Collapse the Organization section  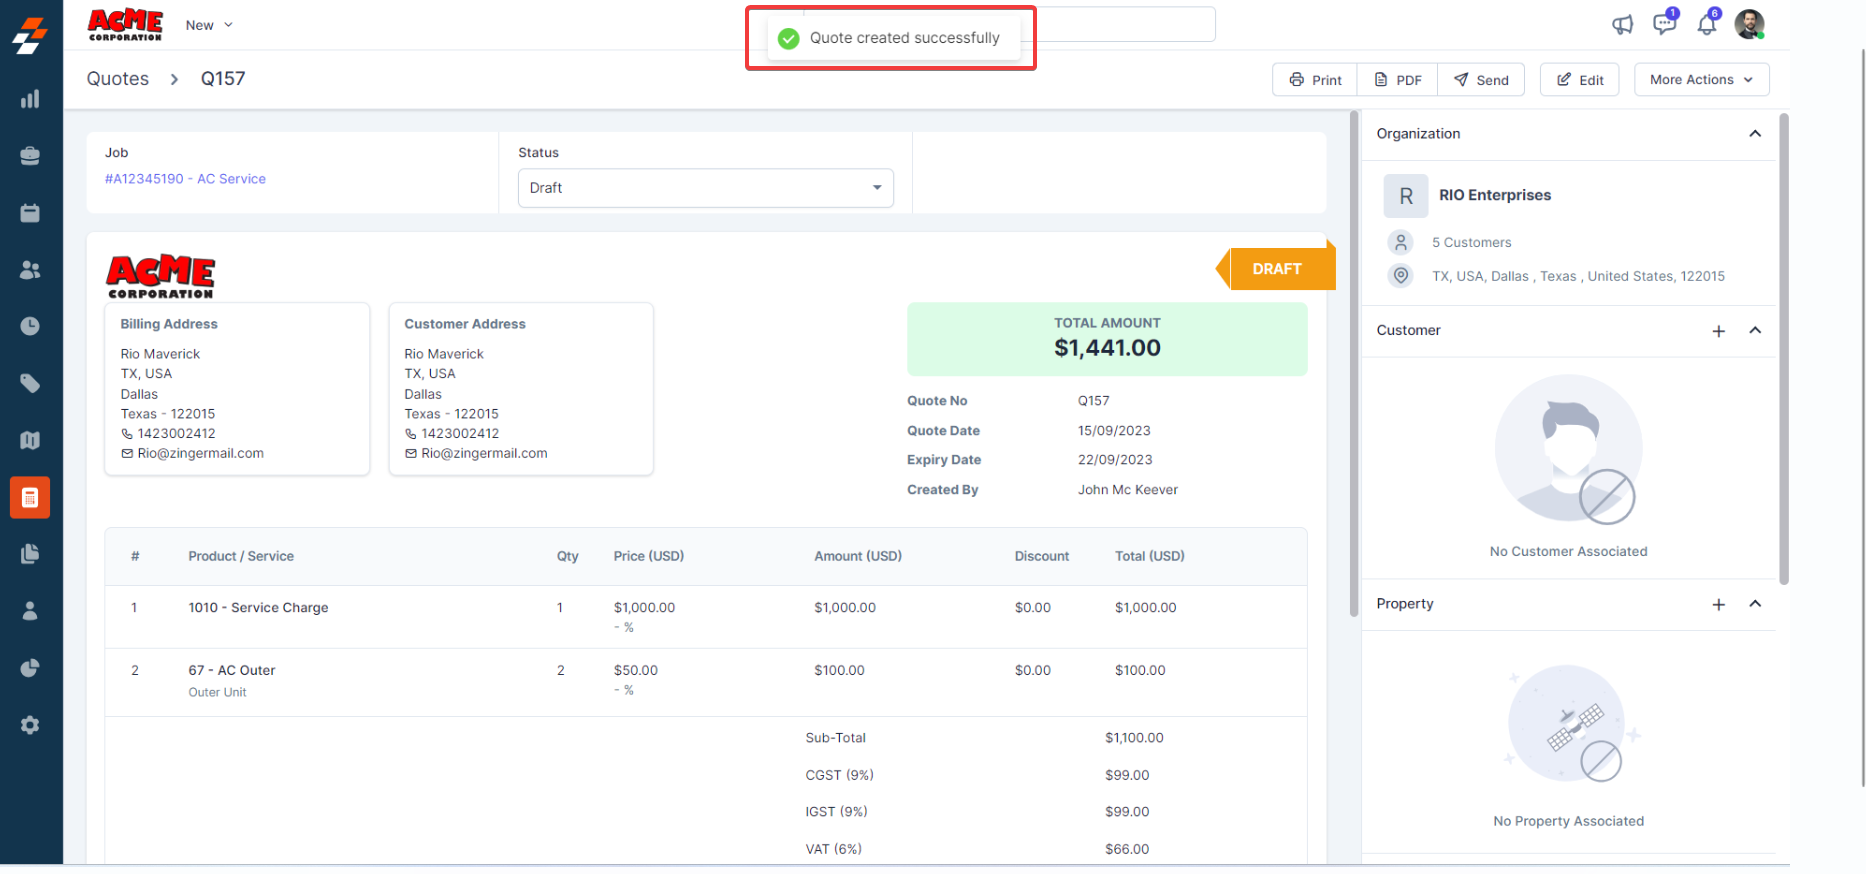click(1755, 134)
